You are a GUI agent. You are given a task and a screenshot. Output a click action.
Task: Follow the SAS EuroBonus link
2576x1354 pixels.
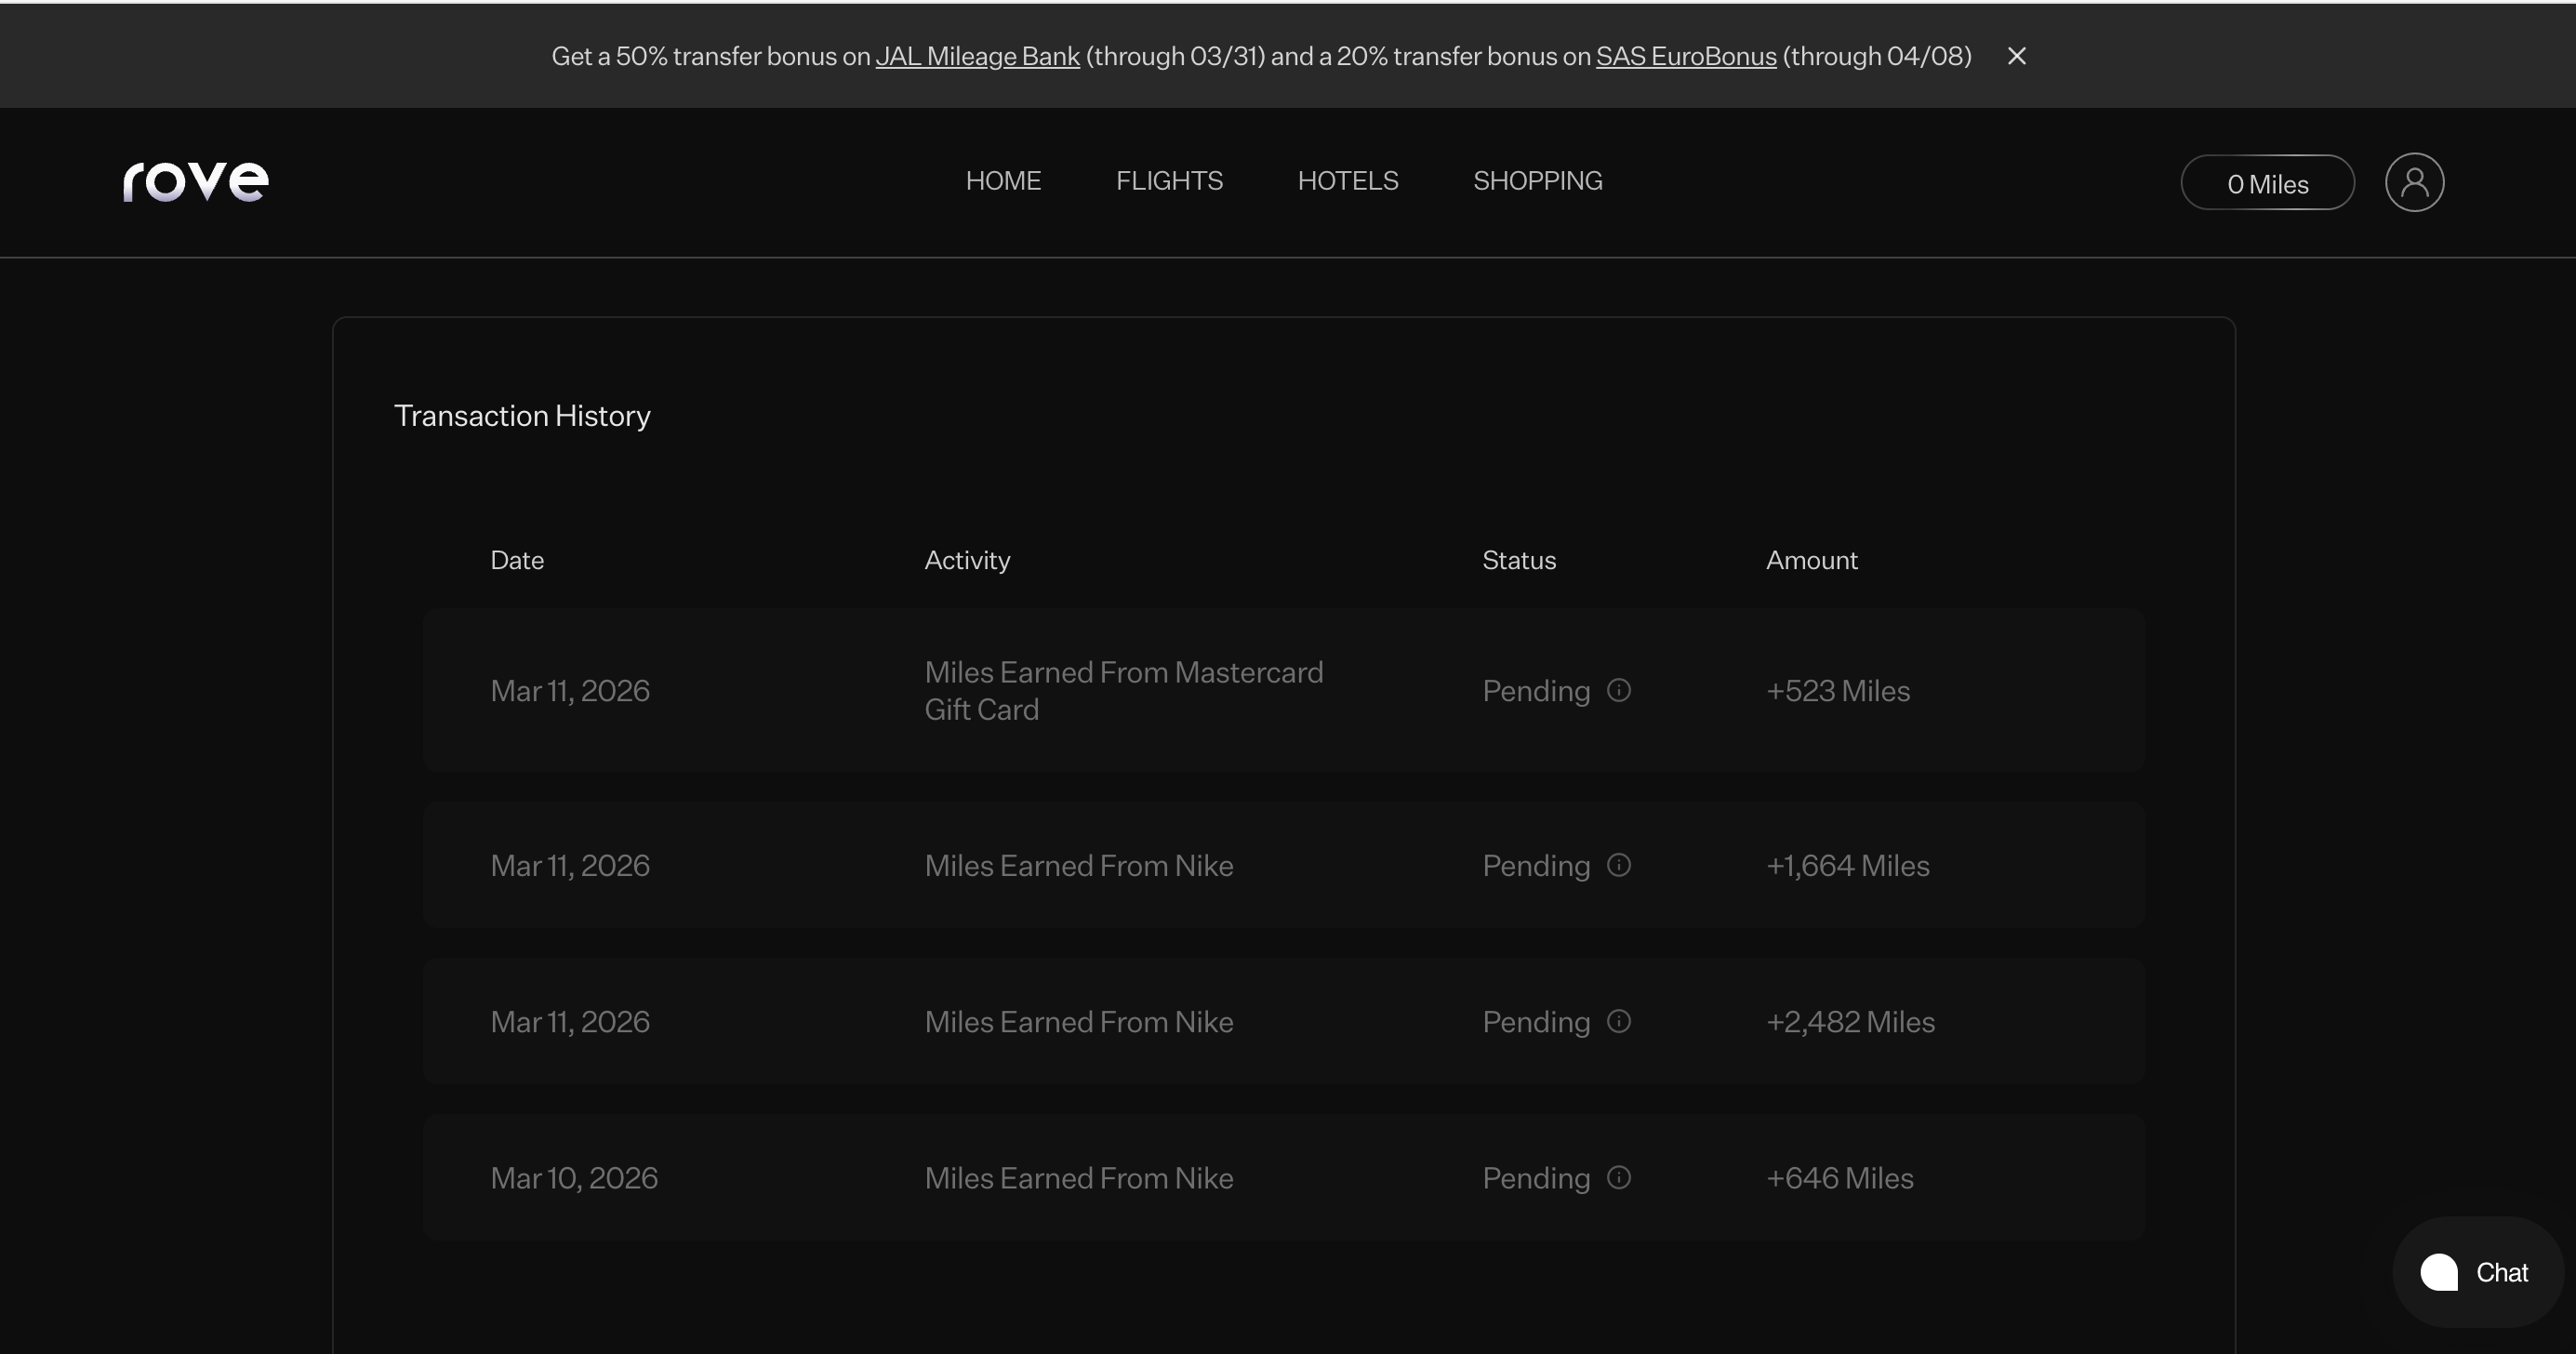pyautogui.click(x=1685, y=57)
